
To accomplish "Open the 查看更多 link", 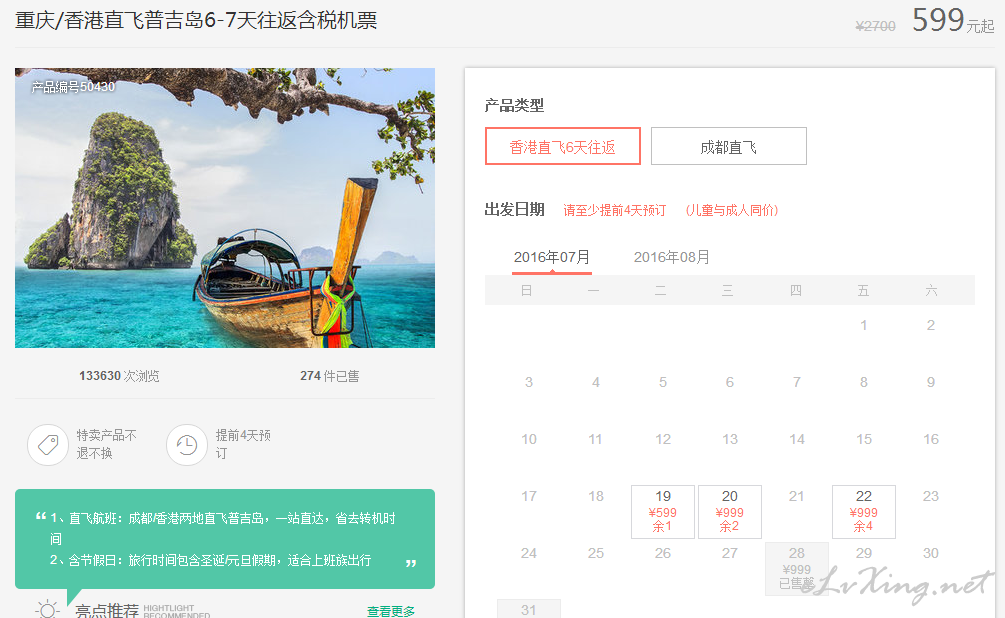I will point(391,611).
